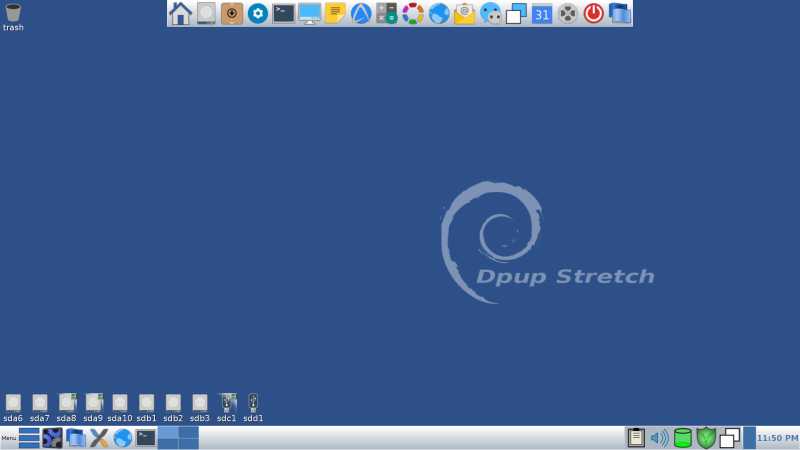Open the calendar icon showing 31
The width and height of the screenshot is (800, 450).
pos(541,13)
